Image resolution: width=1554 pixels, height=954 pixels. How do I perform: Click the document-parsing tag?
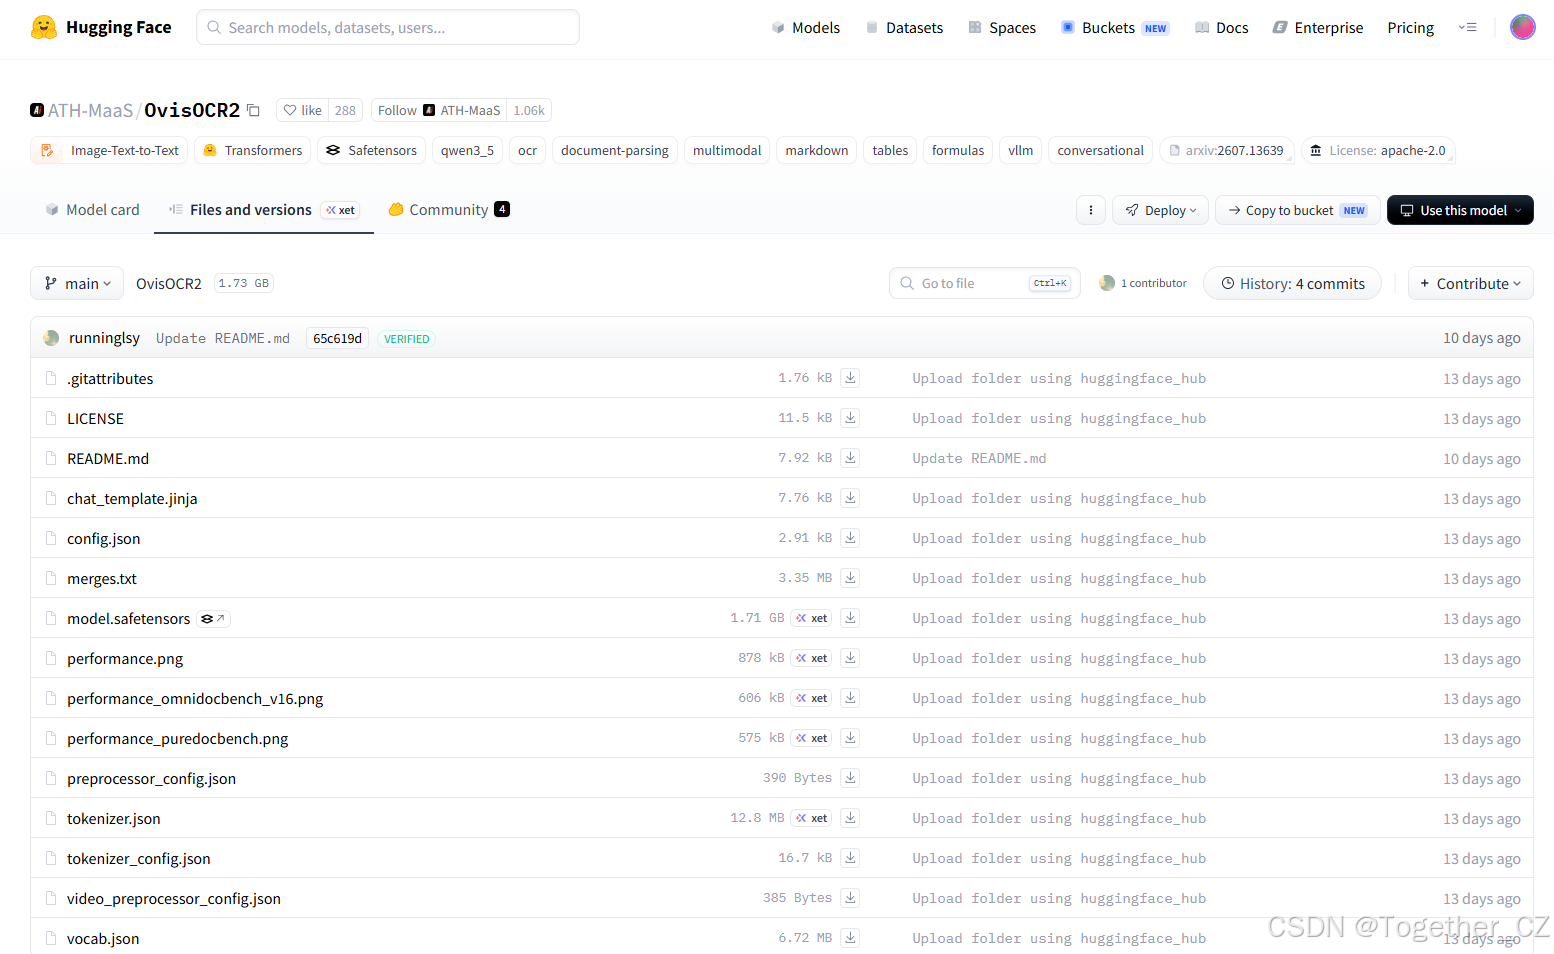(615, 150)
